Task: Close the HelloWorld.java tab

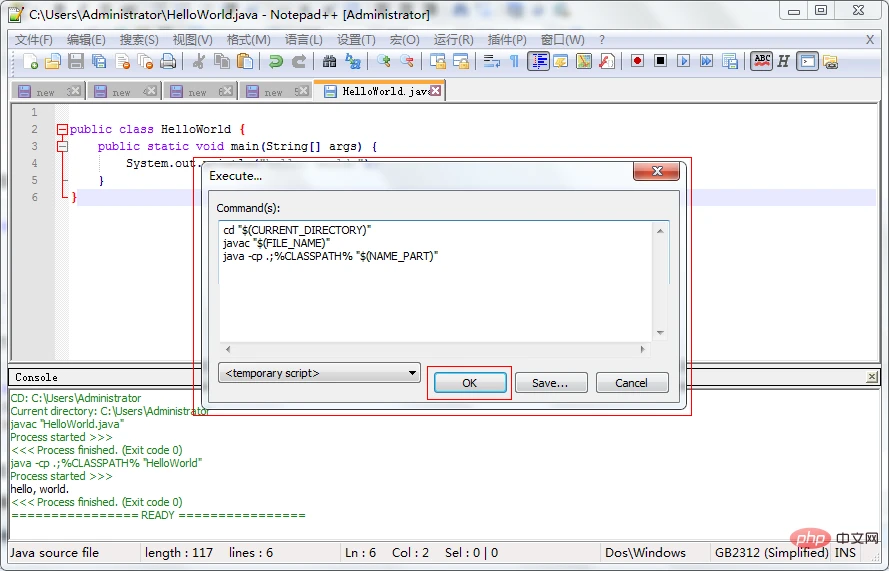Action: (x=435, y=91)
